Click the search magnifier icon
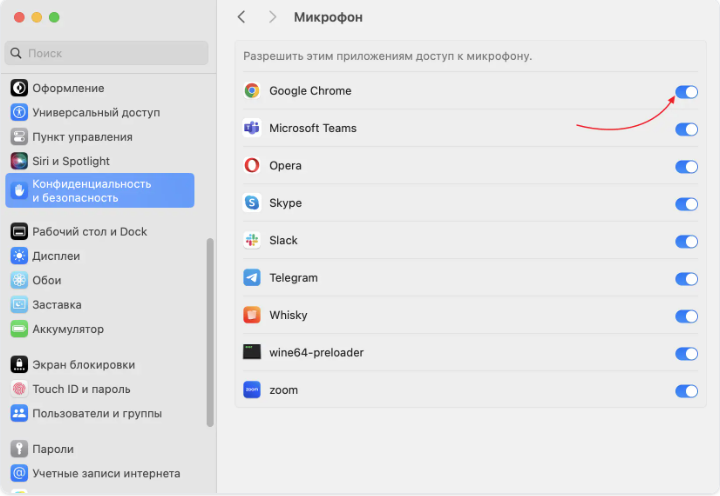Screen dimensions: 720x496 pos(16,53)
